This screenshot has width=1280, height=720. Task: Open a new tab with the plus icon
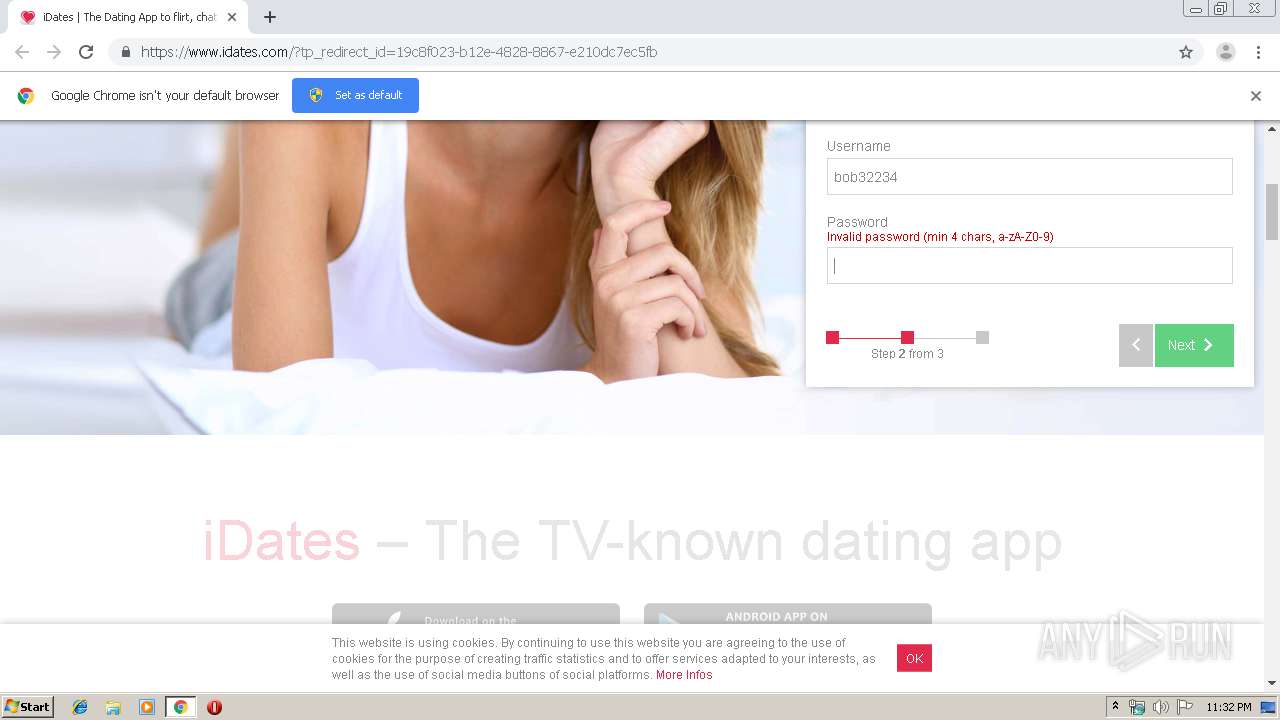click(270, 17)
